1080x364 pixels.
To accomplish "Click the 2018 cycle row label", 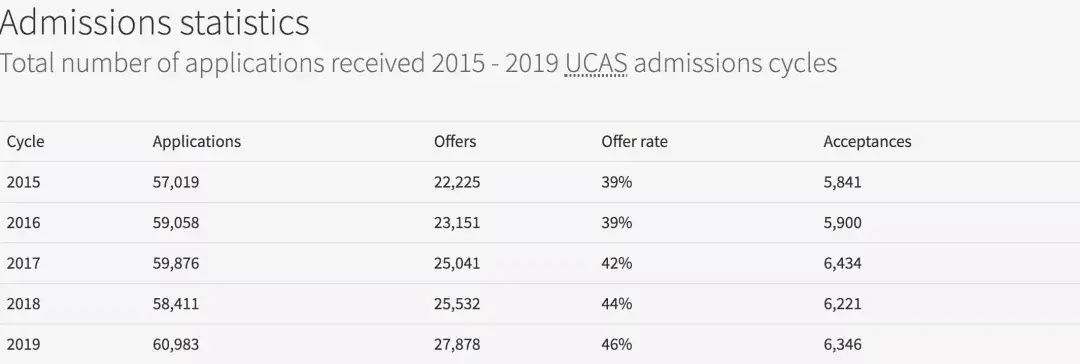I will 23,304.
